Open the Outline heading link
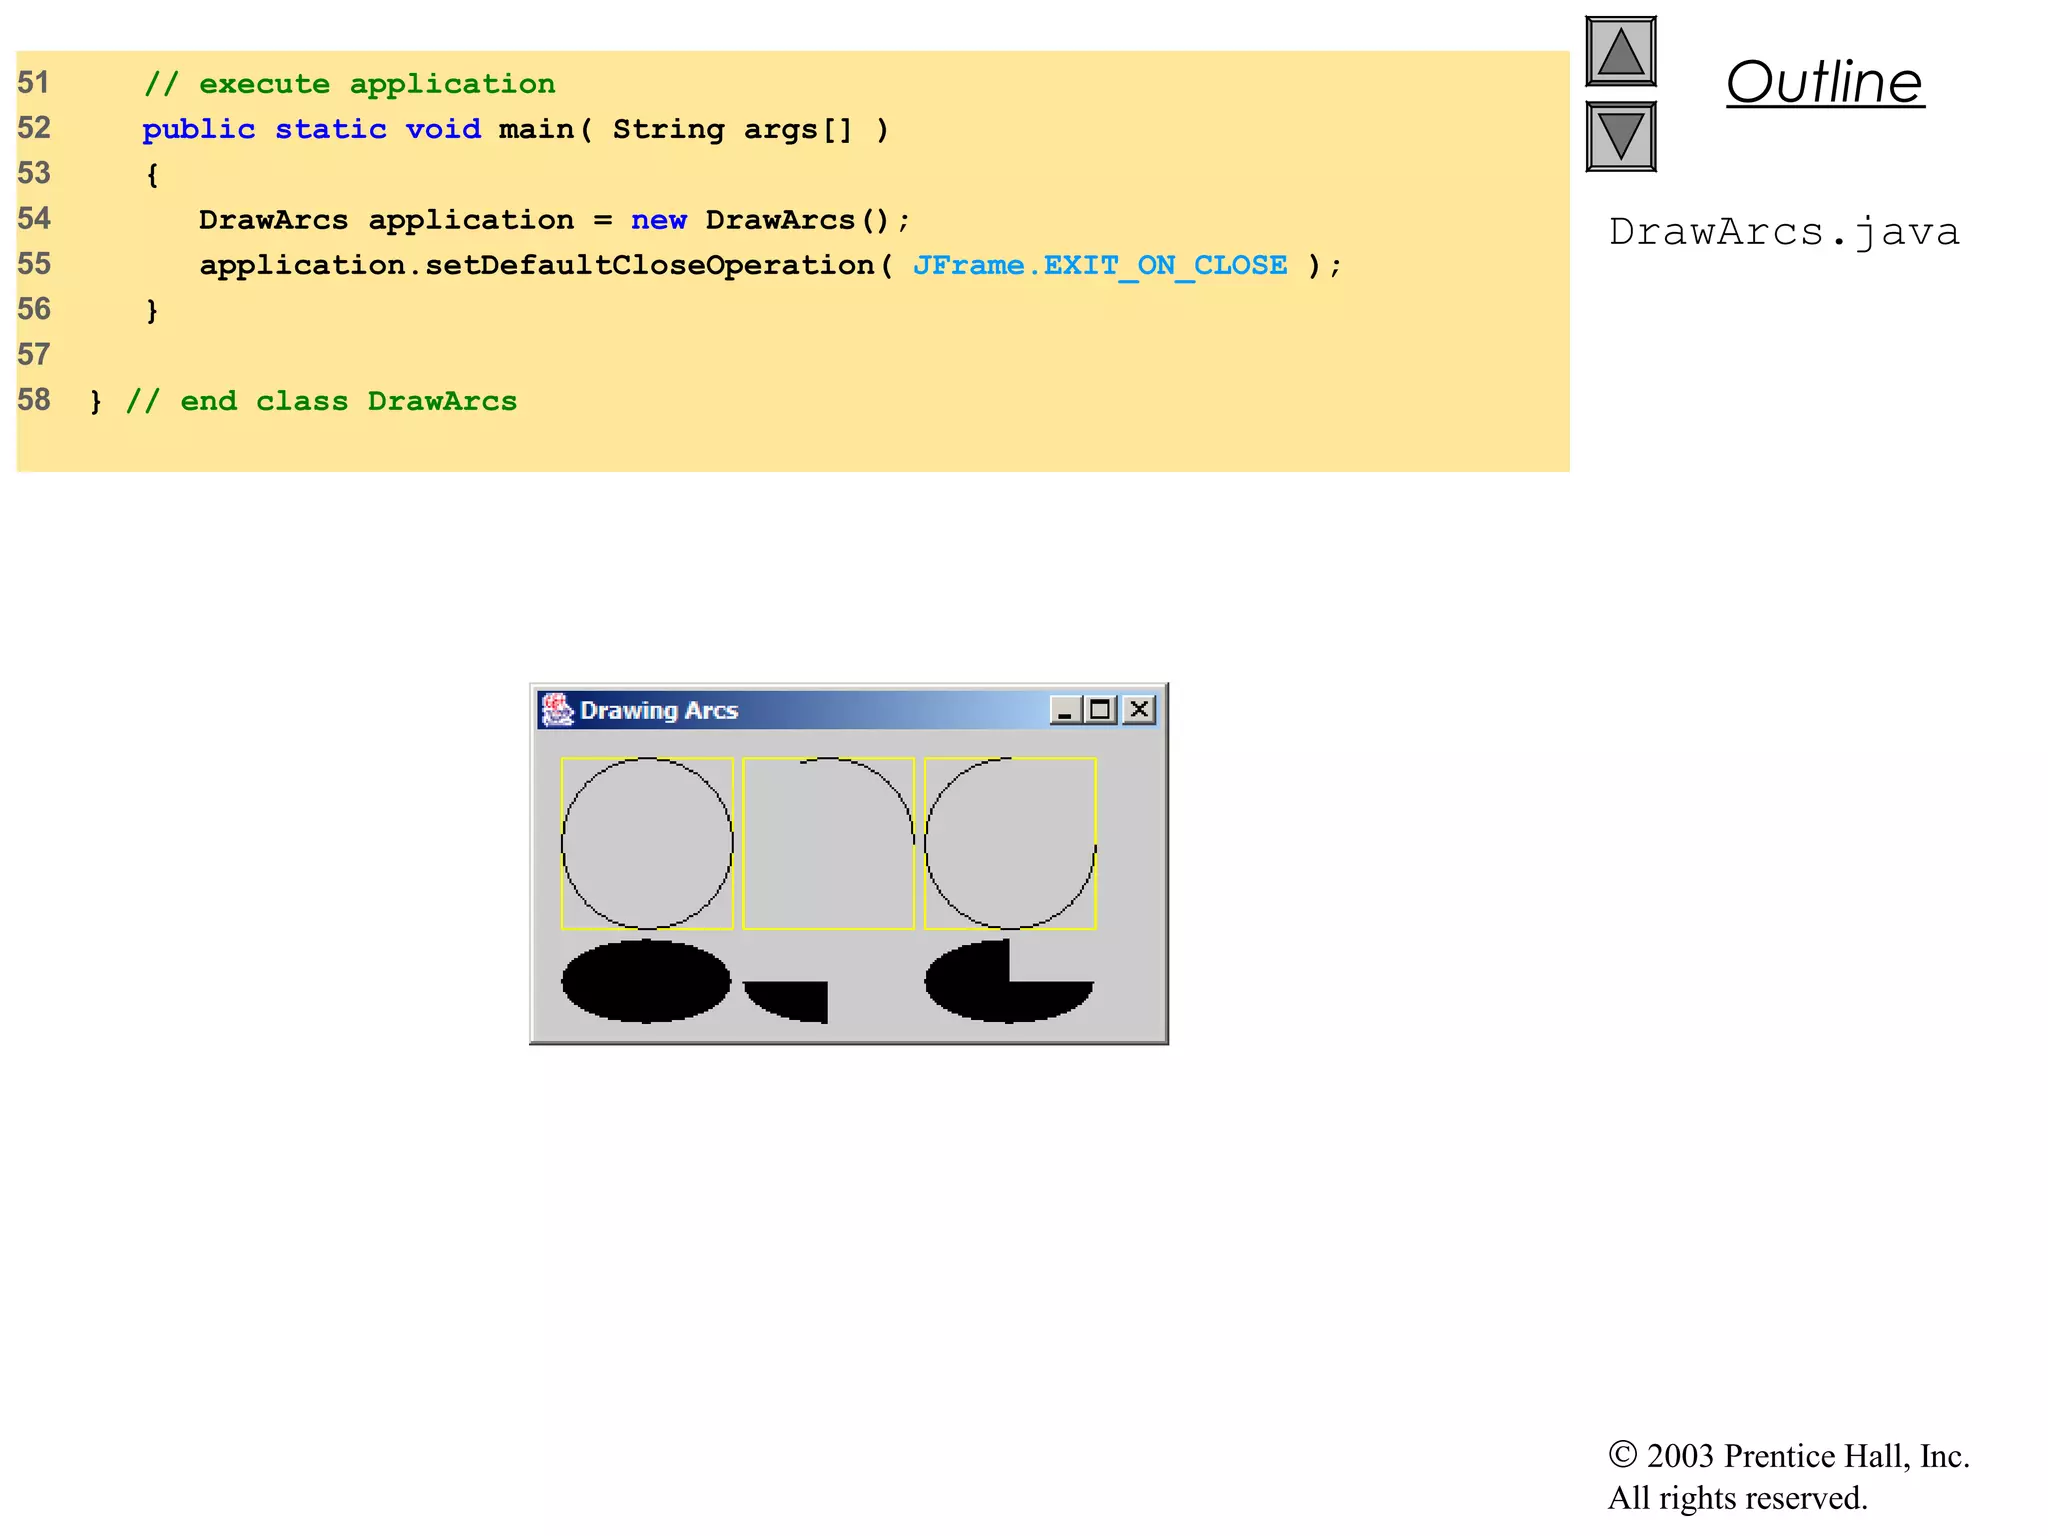This screenshot has width=2048, height=1536. [x=1825, y=82]
